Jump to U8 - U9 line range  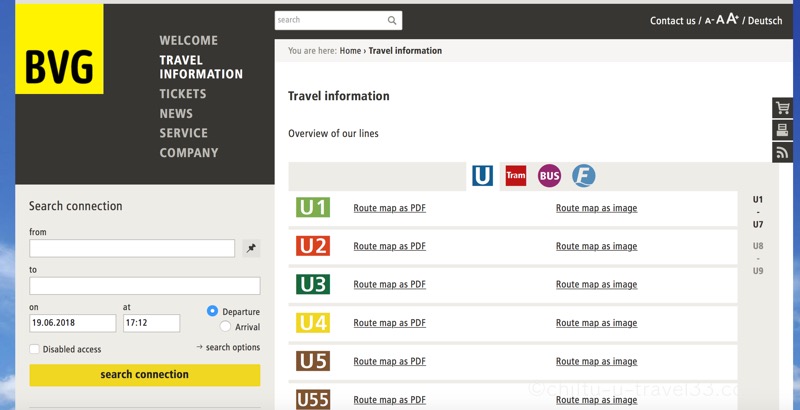tap(758, 258)
